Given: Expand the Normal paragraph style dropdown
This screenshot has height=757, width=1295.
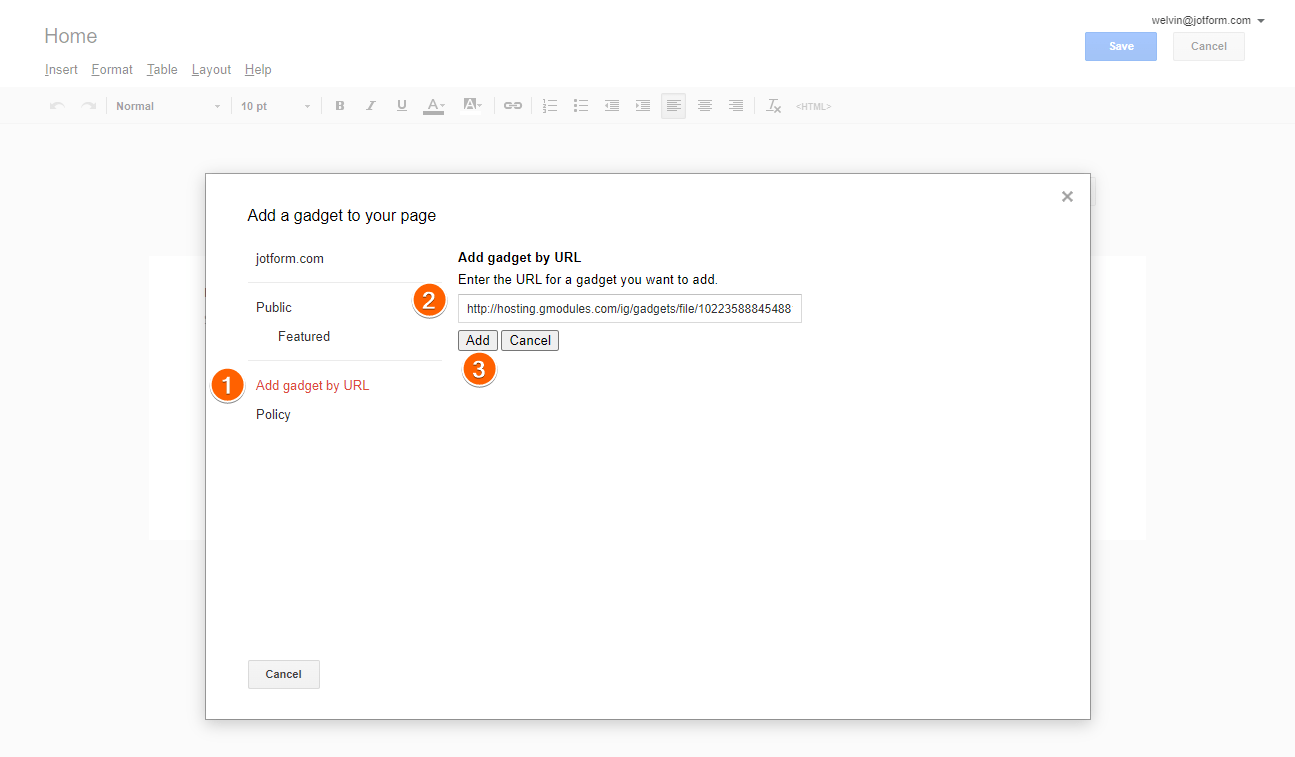Looking at the screenshot, I should (x=168, y=106).
